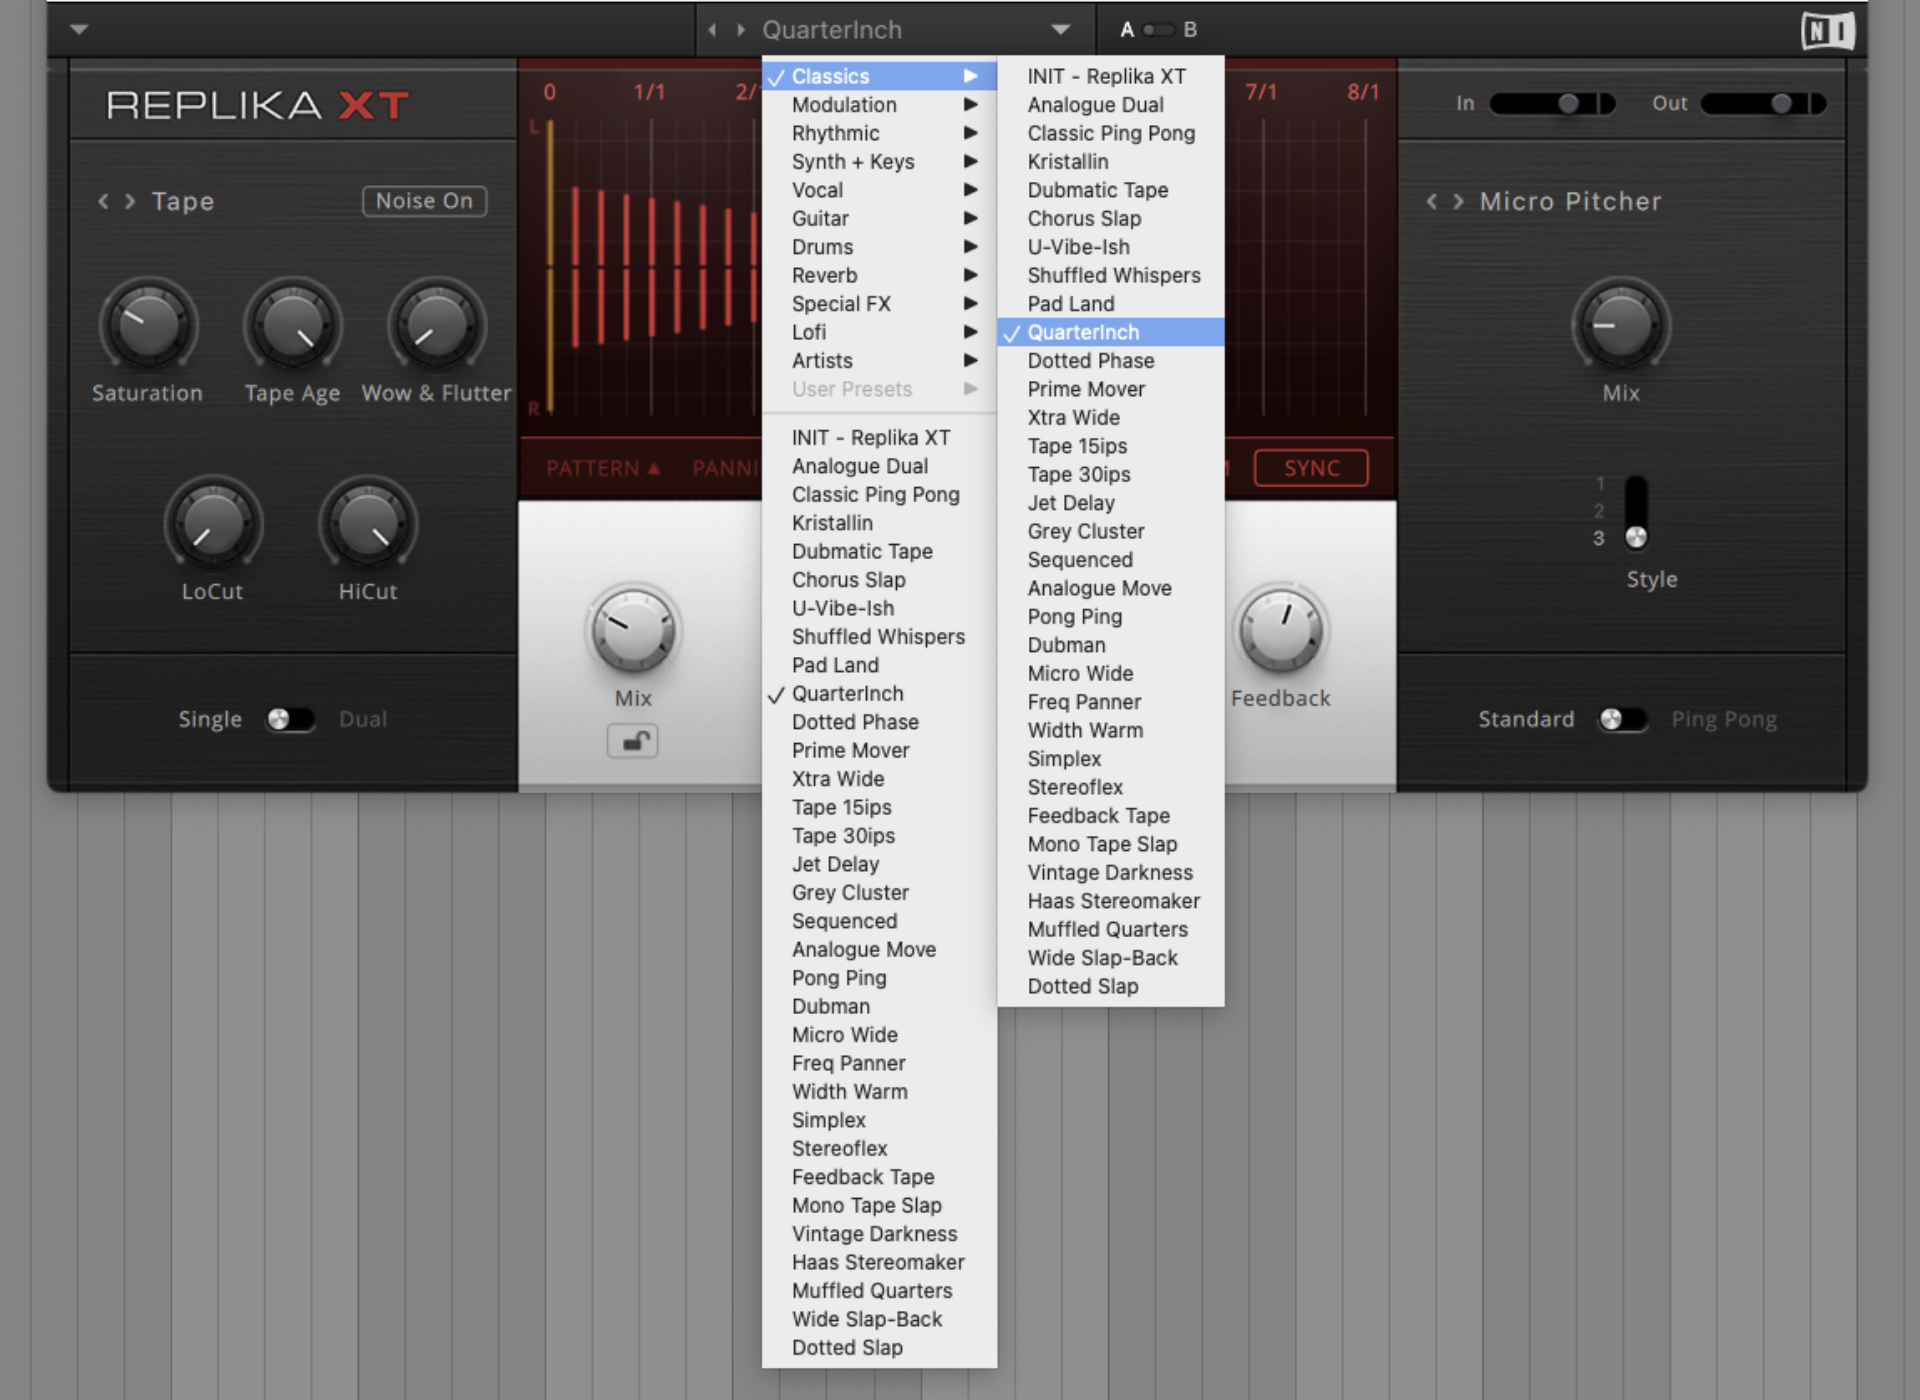Select the Dotted Phase preset
Screen dimensions: 1920x1400
tap(1090, 361)
